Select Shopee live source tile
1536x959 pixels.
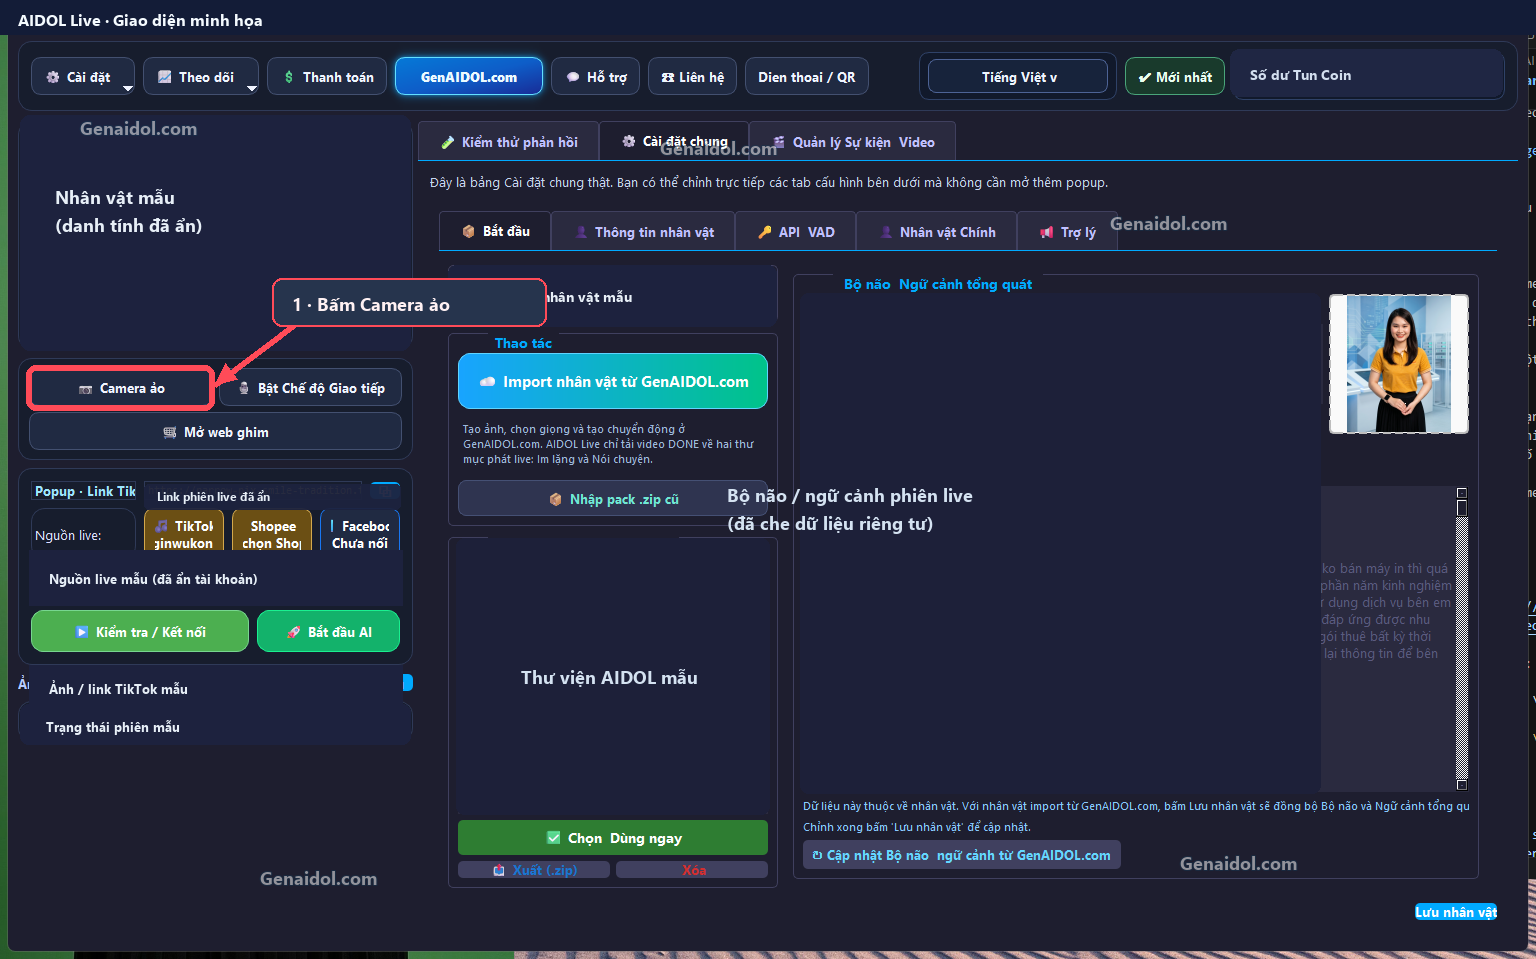click(x=272, y=531)
